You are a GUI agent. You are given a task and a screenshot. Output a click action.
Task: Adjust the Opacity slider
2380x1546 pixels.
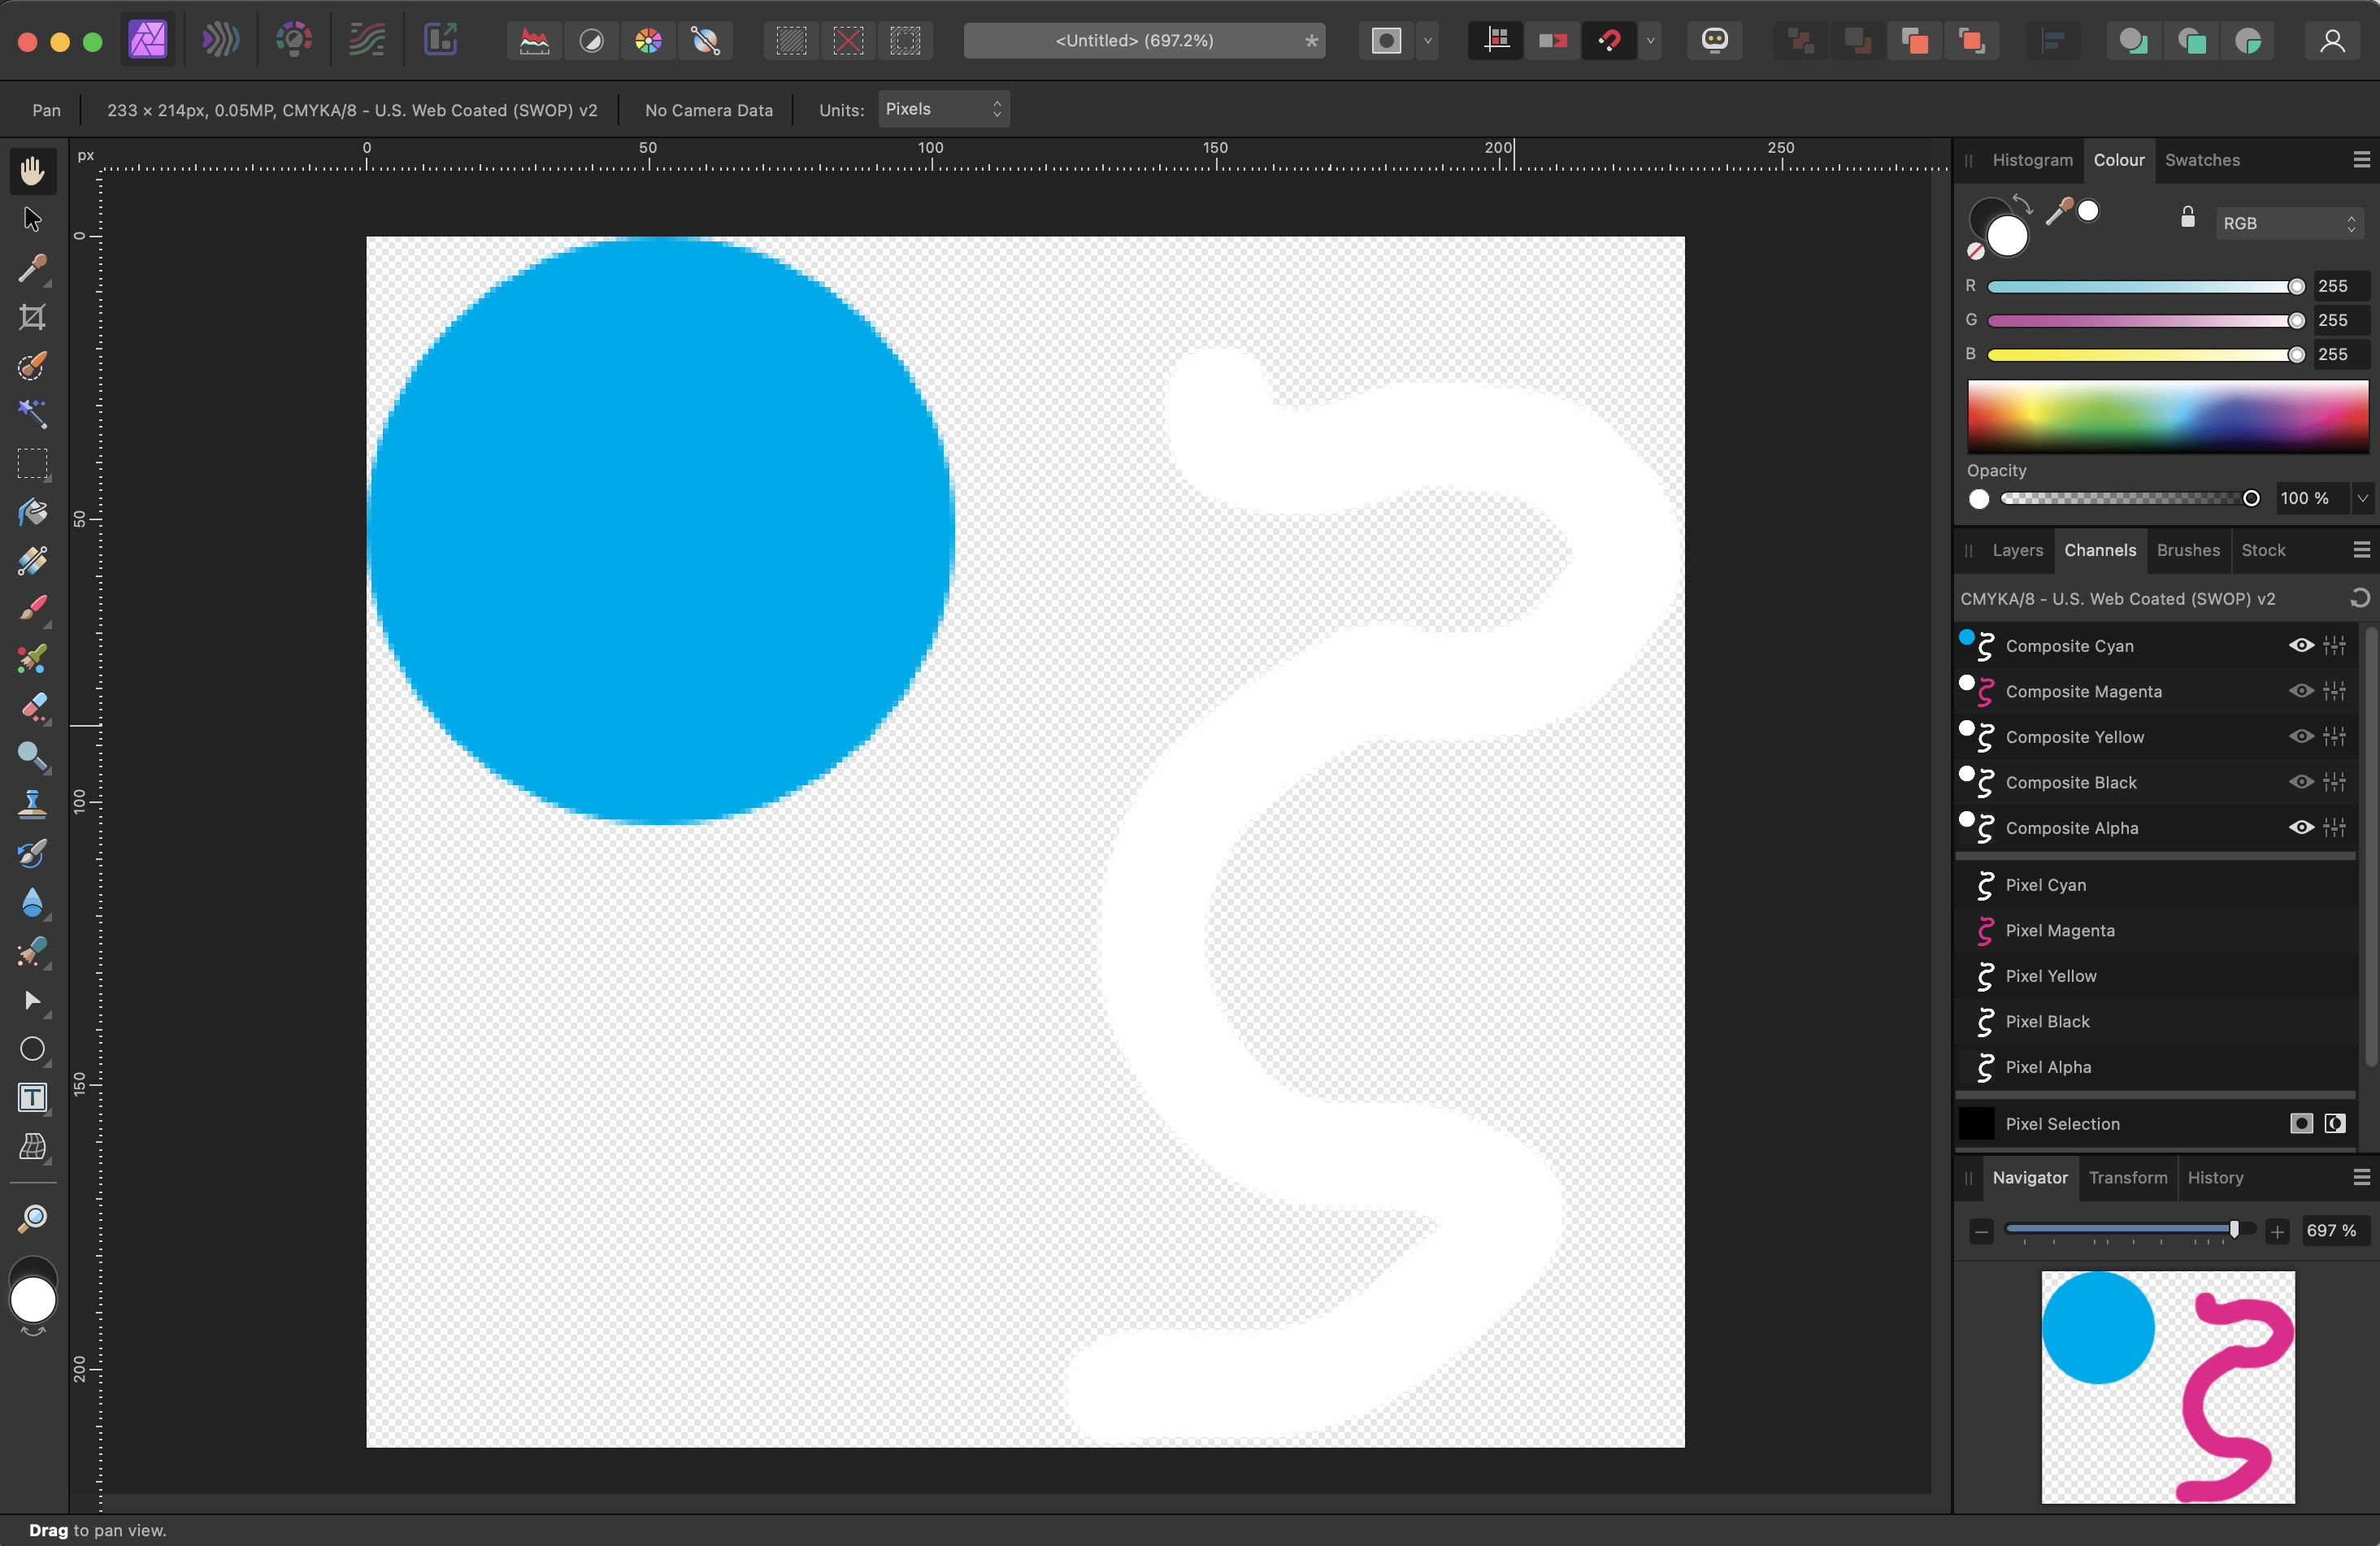(2129, 498)
